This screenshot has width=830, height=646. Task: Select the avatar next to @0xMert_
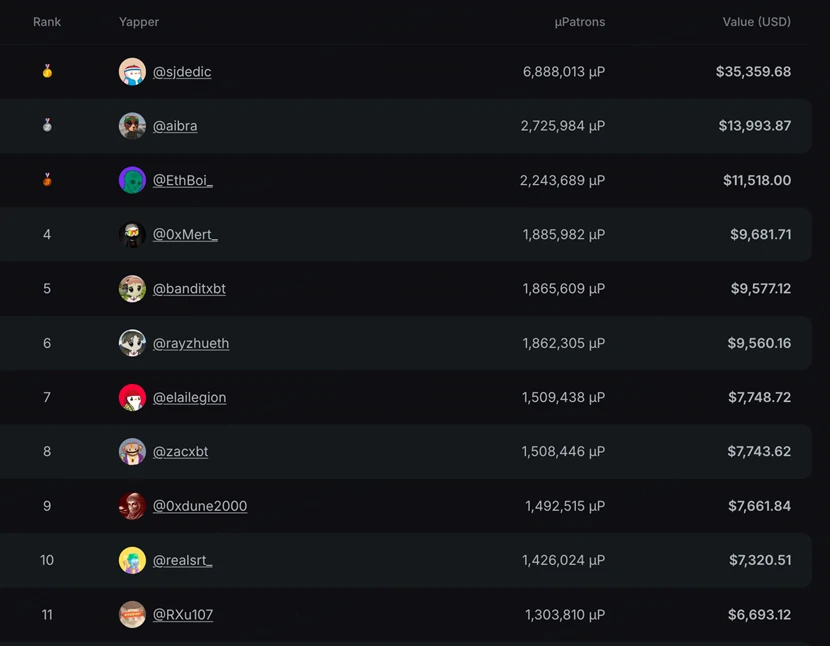point(132,234)
